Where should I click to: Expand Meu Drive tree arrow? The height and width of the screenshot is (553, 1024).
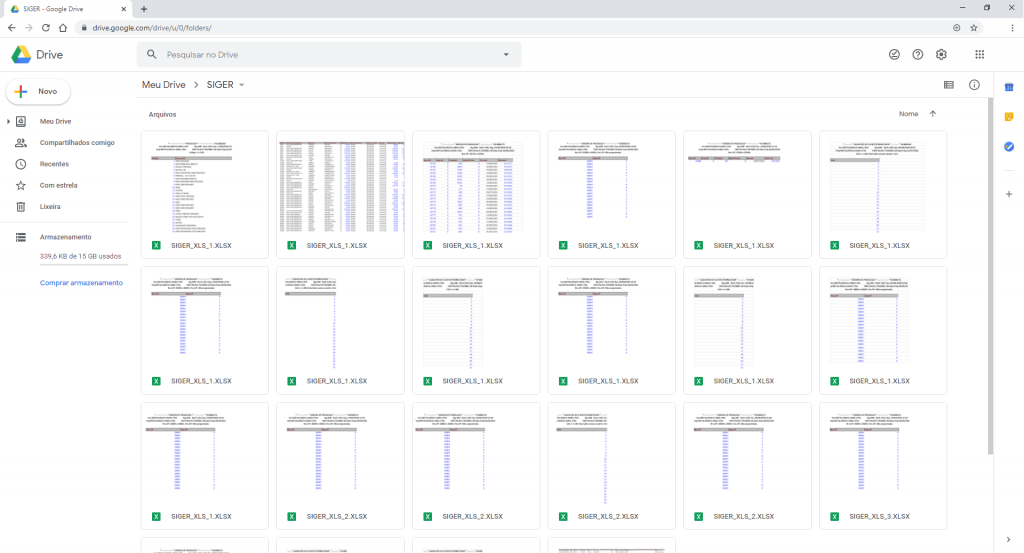tap(9, 121)
